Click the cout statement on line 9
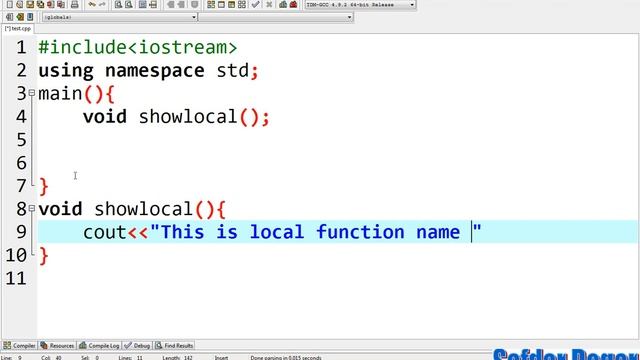 point(282,232)
